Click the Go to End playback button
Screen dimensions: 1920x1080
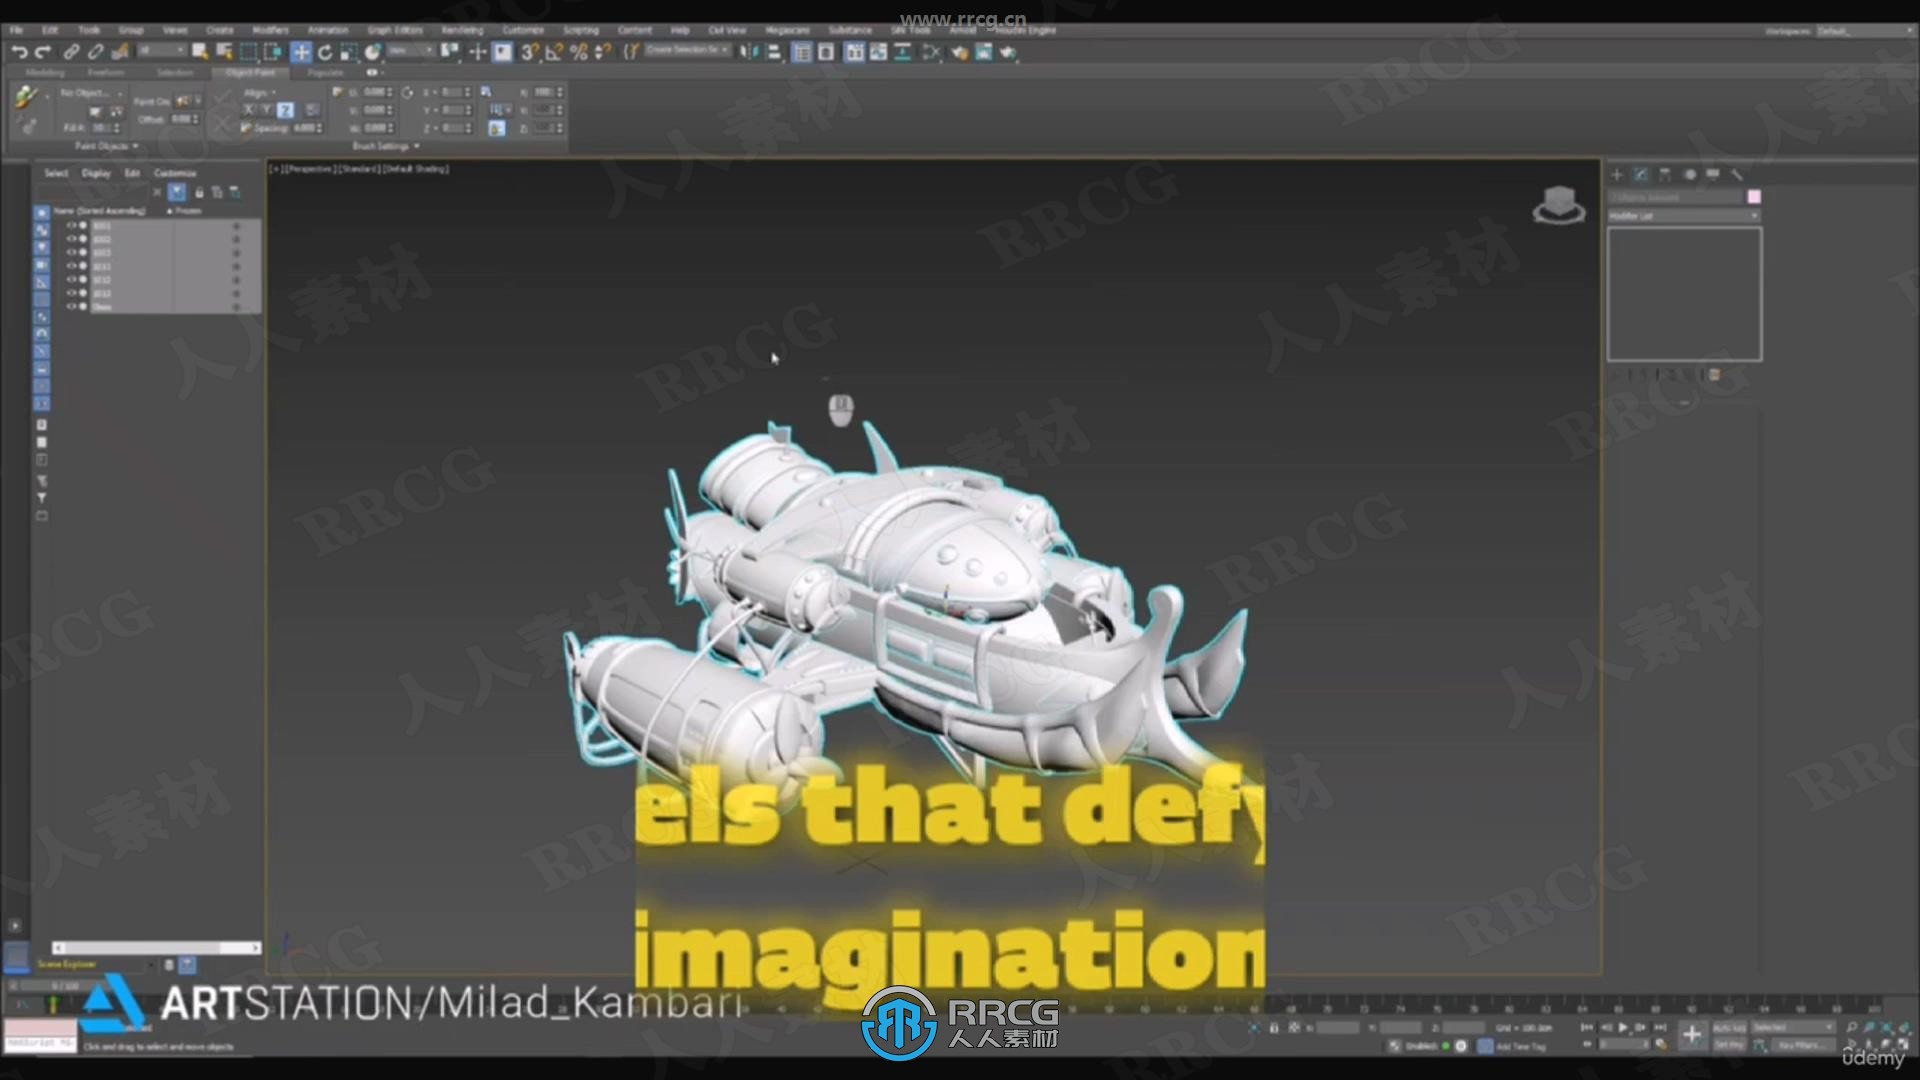click(x=1660, y=1027)
